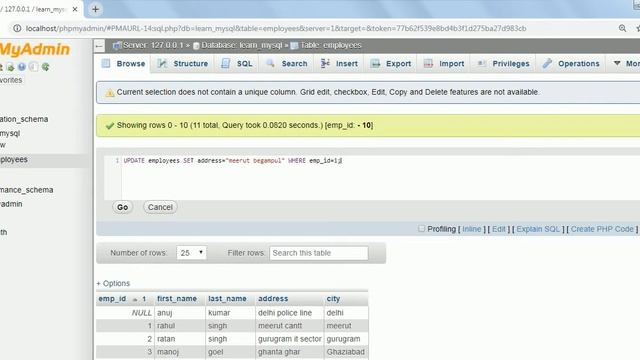This screenshot has height=360, width=640.
Task: Click the SQL tab icon
Action: point(225,63)
